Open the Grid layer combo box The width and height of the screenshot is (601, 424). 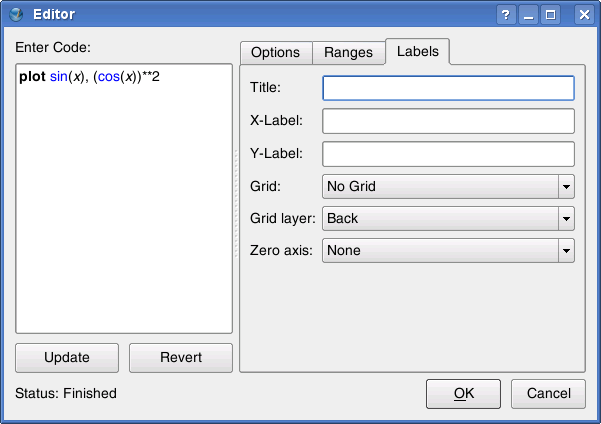448,218
